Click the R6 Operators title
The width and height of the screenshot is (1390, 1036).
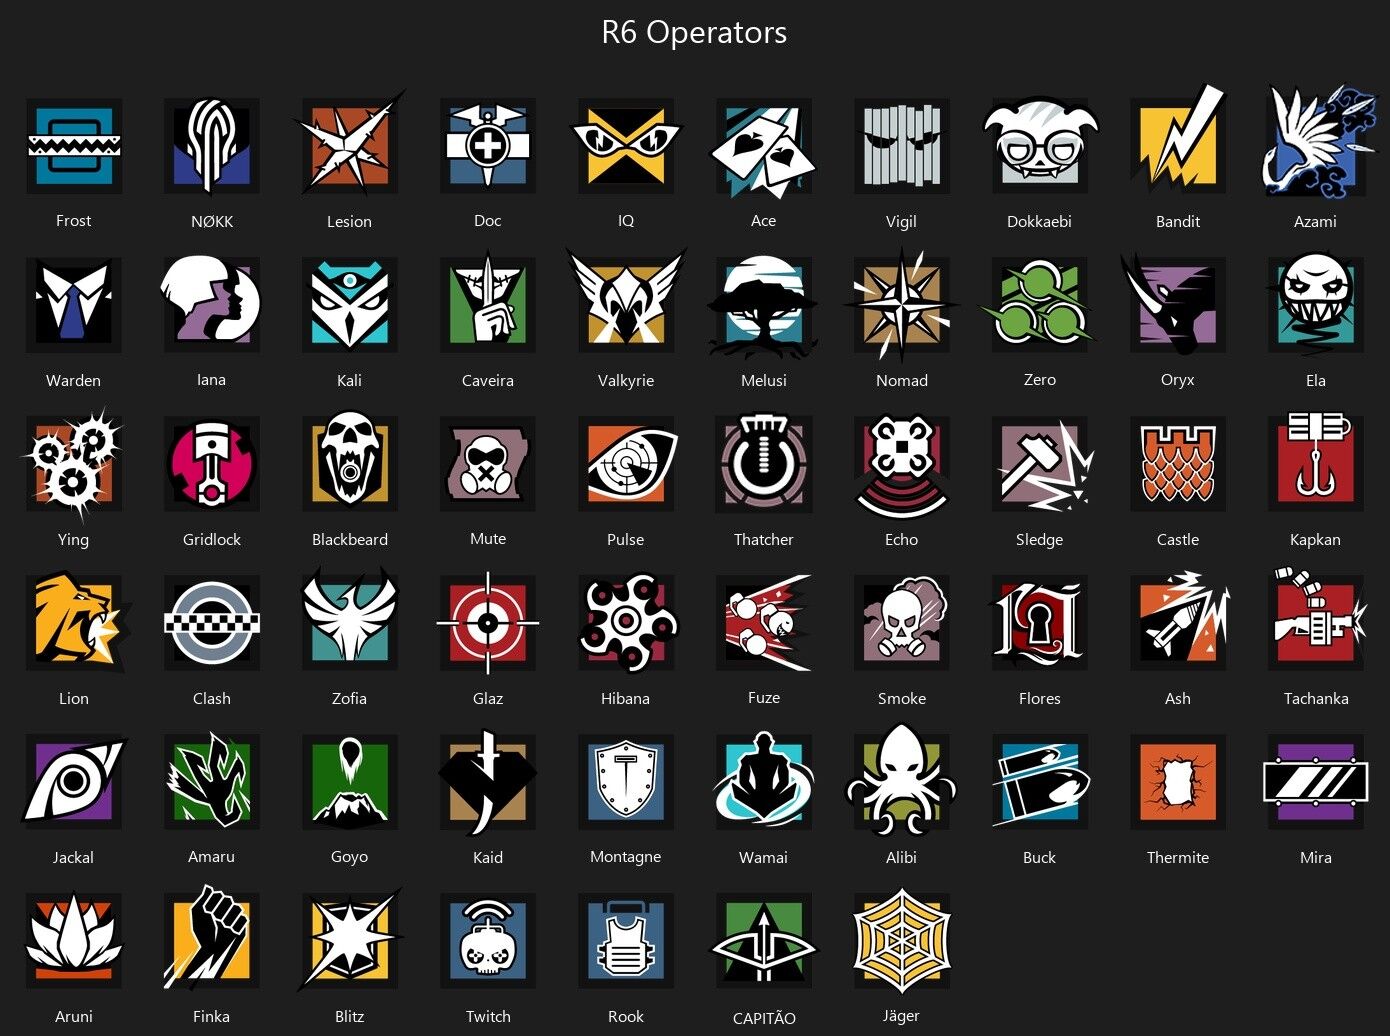click(694, 32)
